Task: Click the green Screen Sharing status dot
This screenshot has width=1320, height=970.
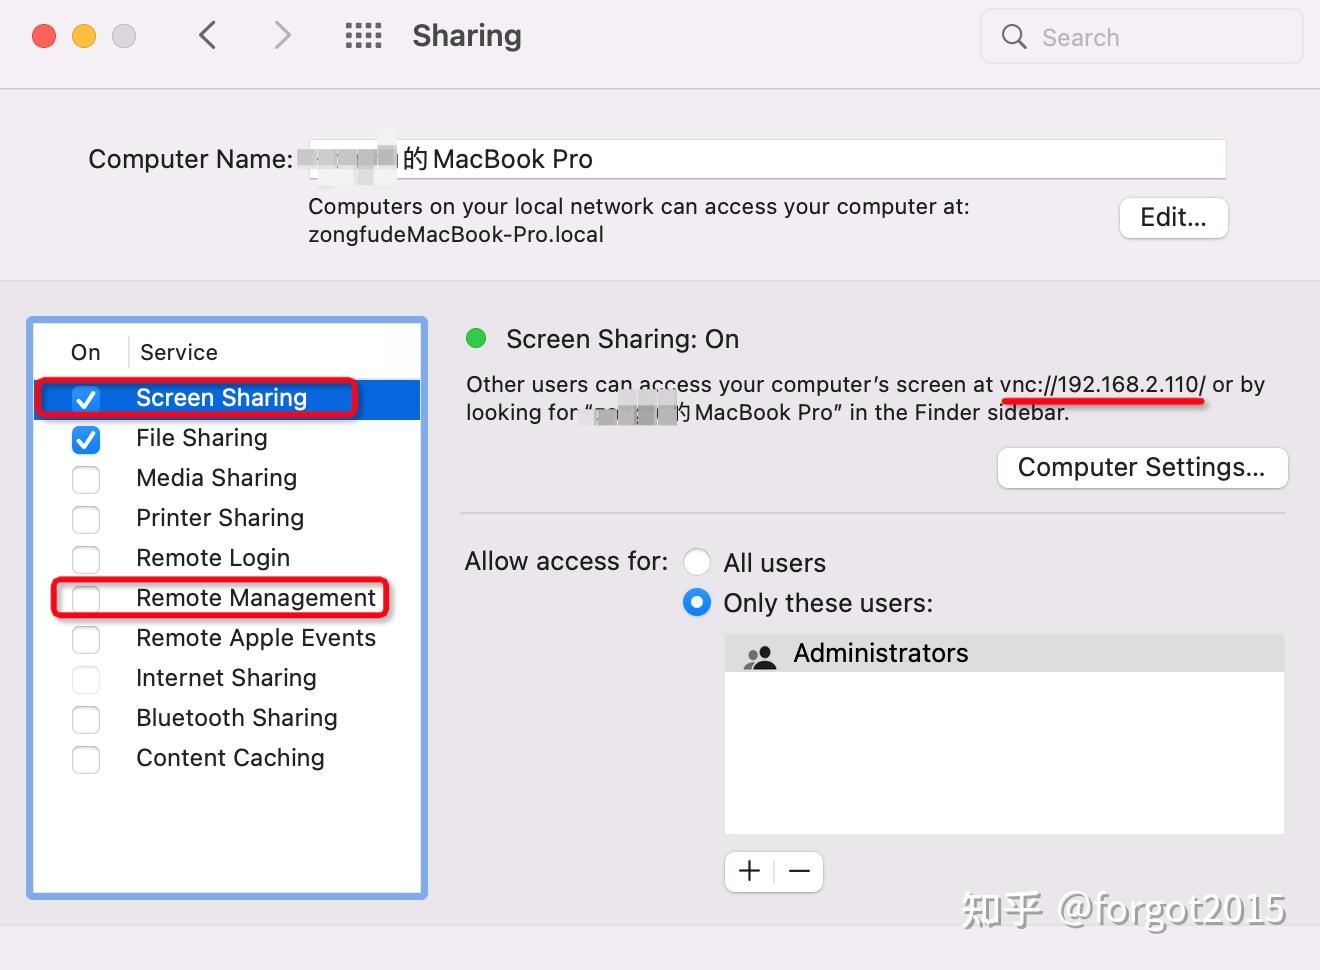Action: click(476, 339)
